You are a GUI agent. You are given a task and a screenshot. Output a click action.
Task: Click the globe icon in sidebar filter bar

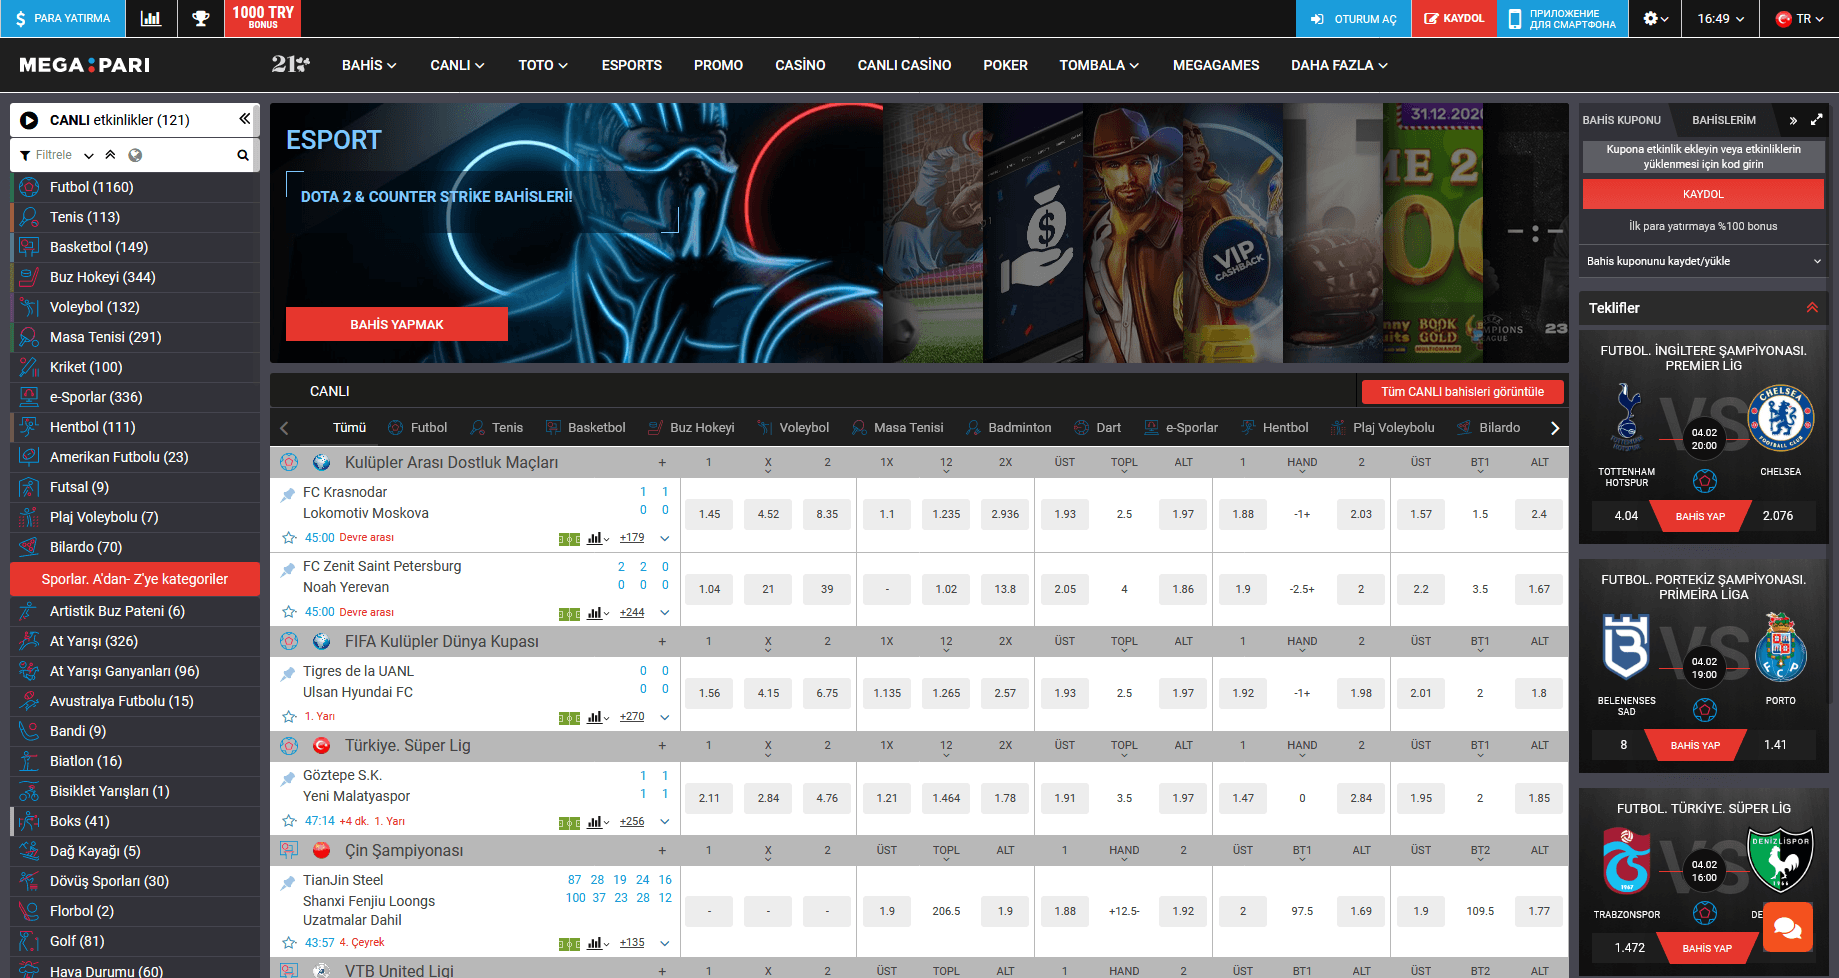[135, 155]
